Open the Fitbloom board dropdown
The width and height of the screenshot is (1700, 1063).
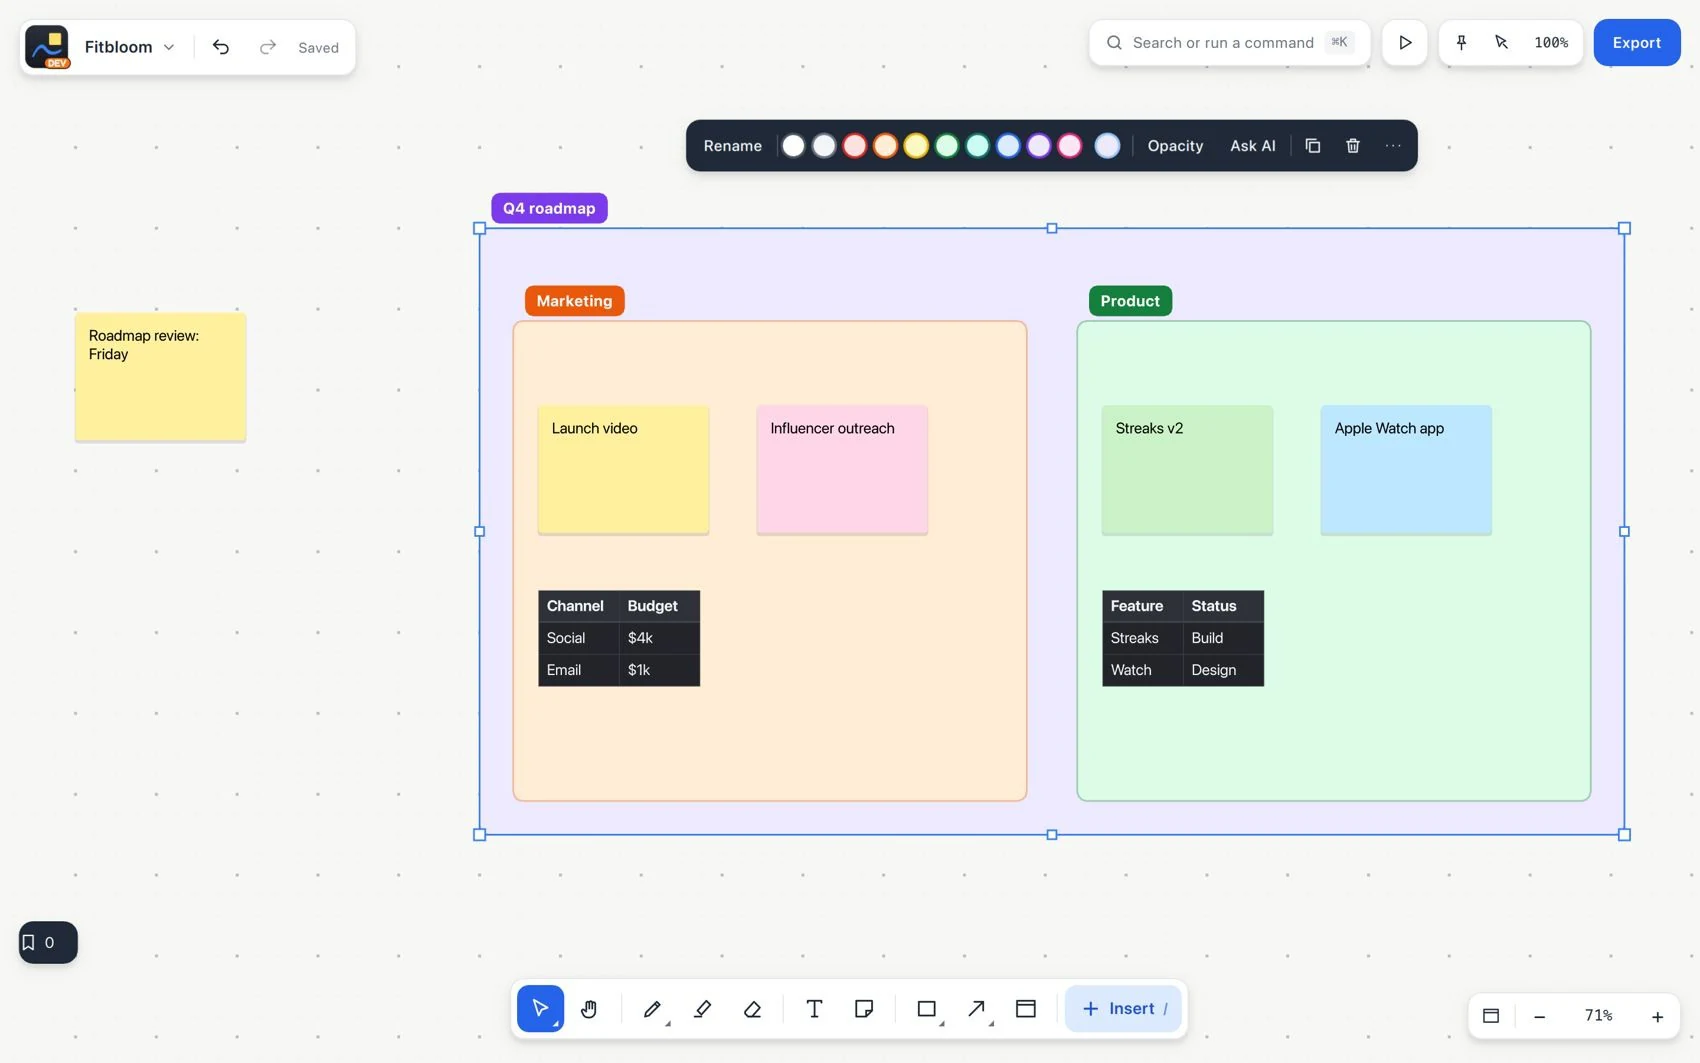tap(129, 47)
